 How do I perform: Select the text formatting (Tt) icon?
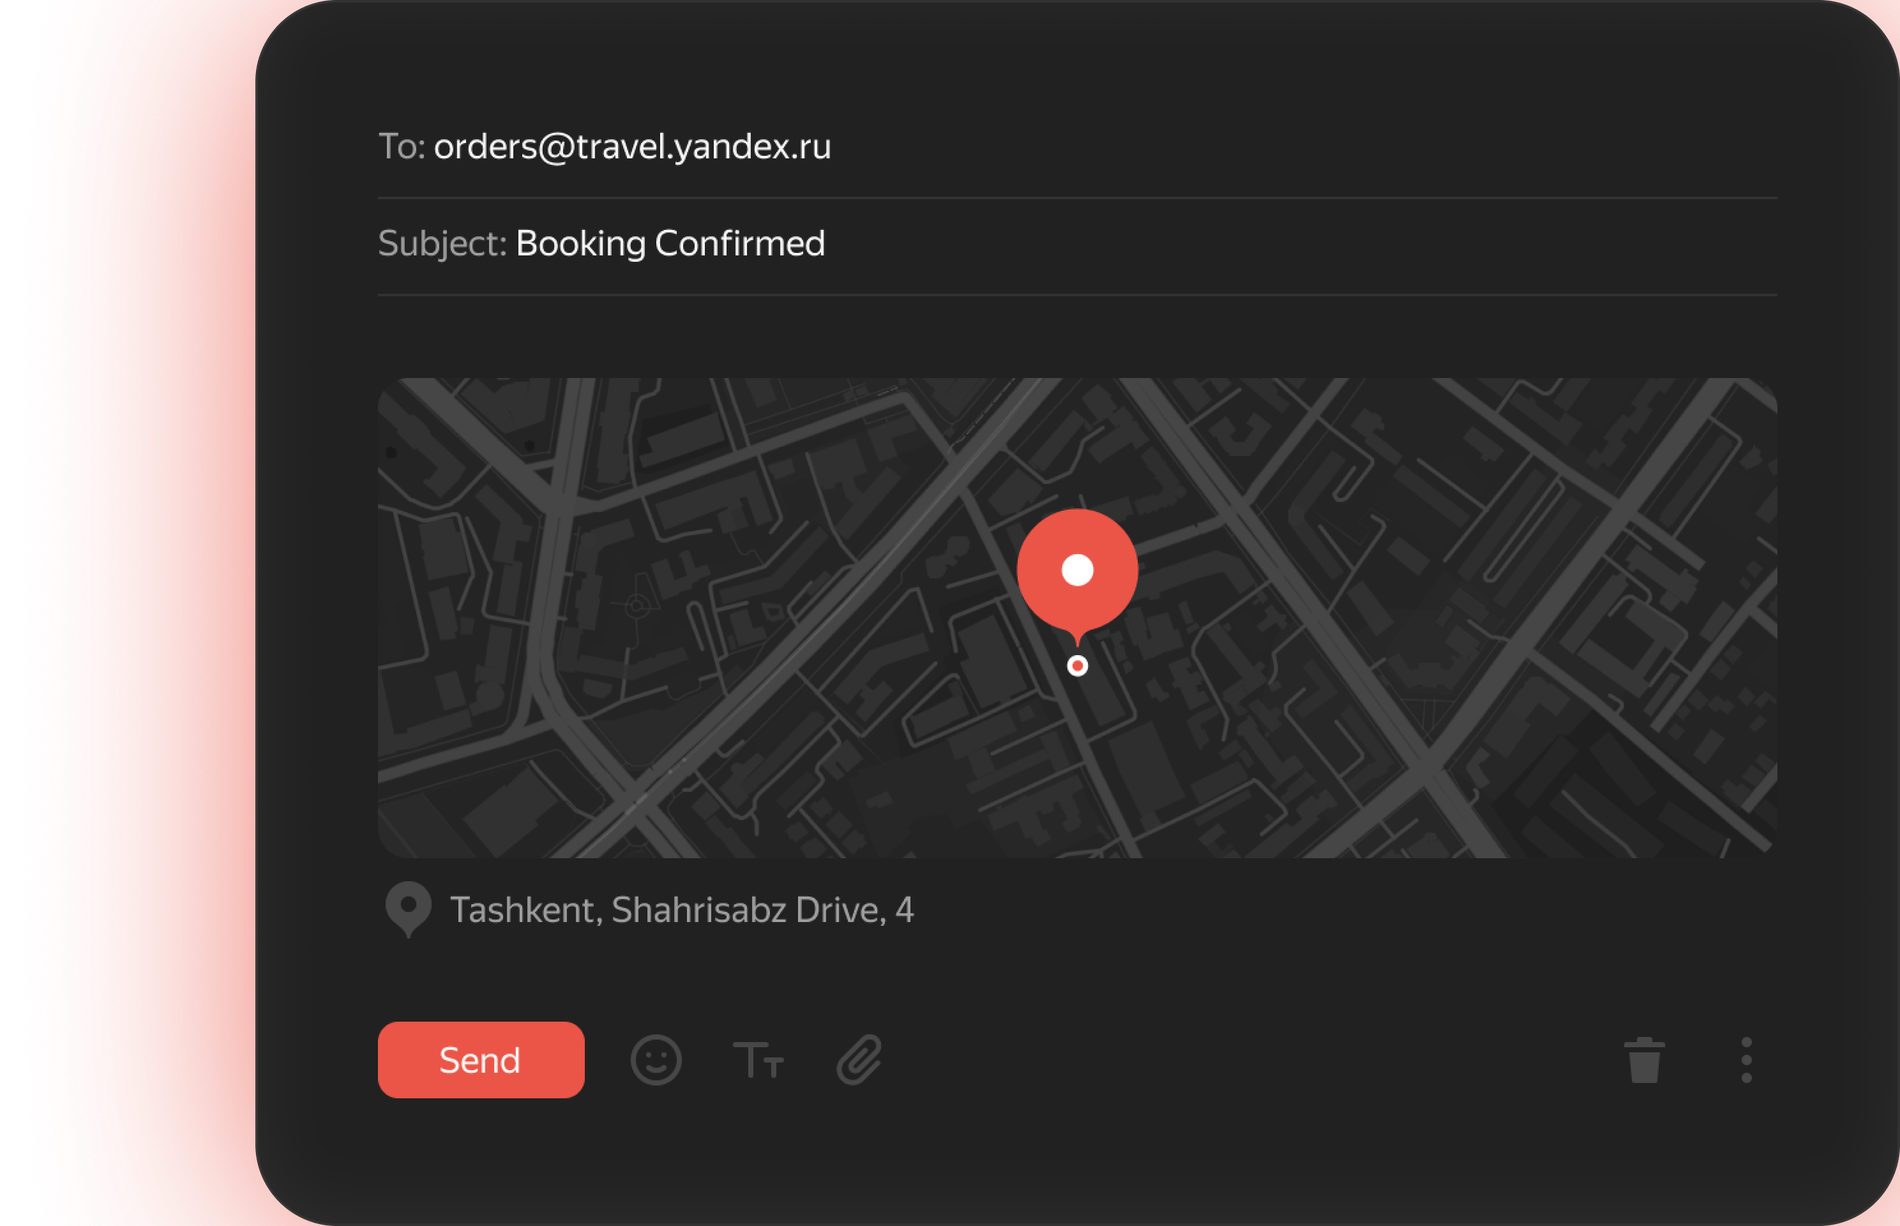pyautogui.click(x=758, y=1060)
